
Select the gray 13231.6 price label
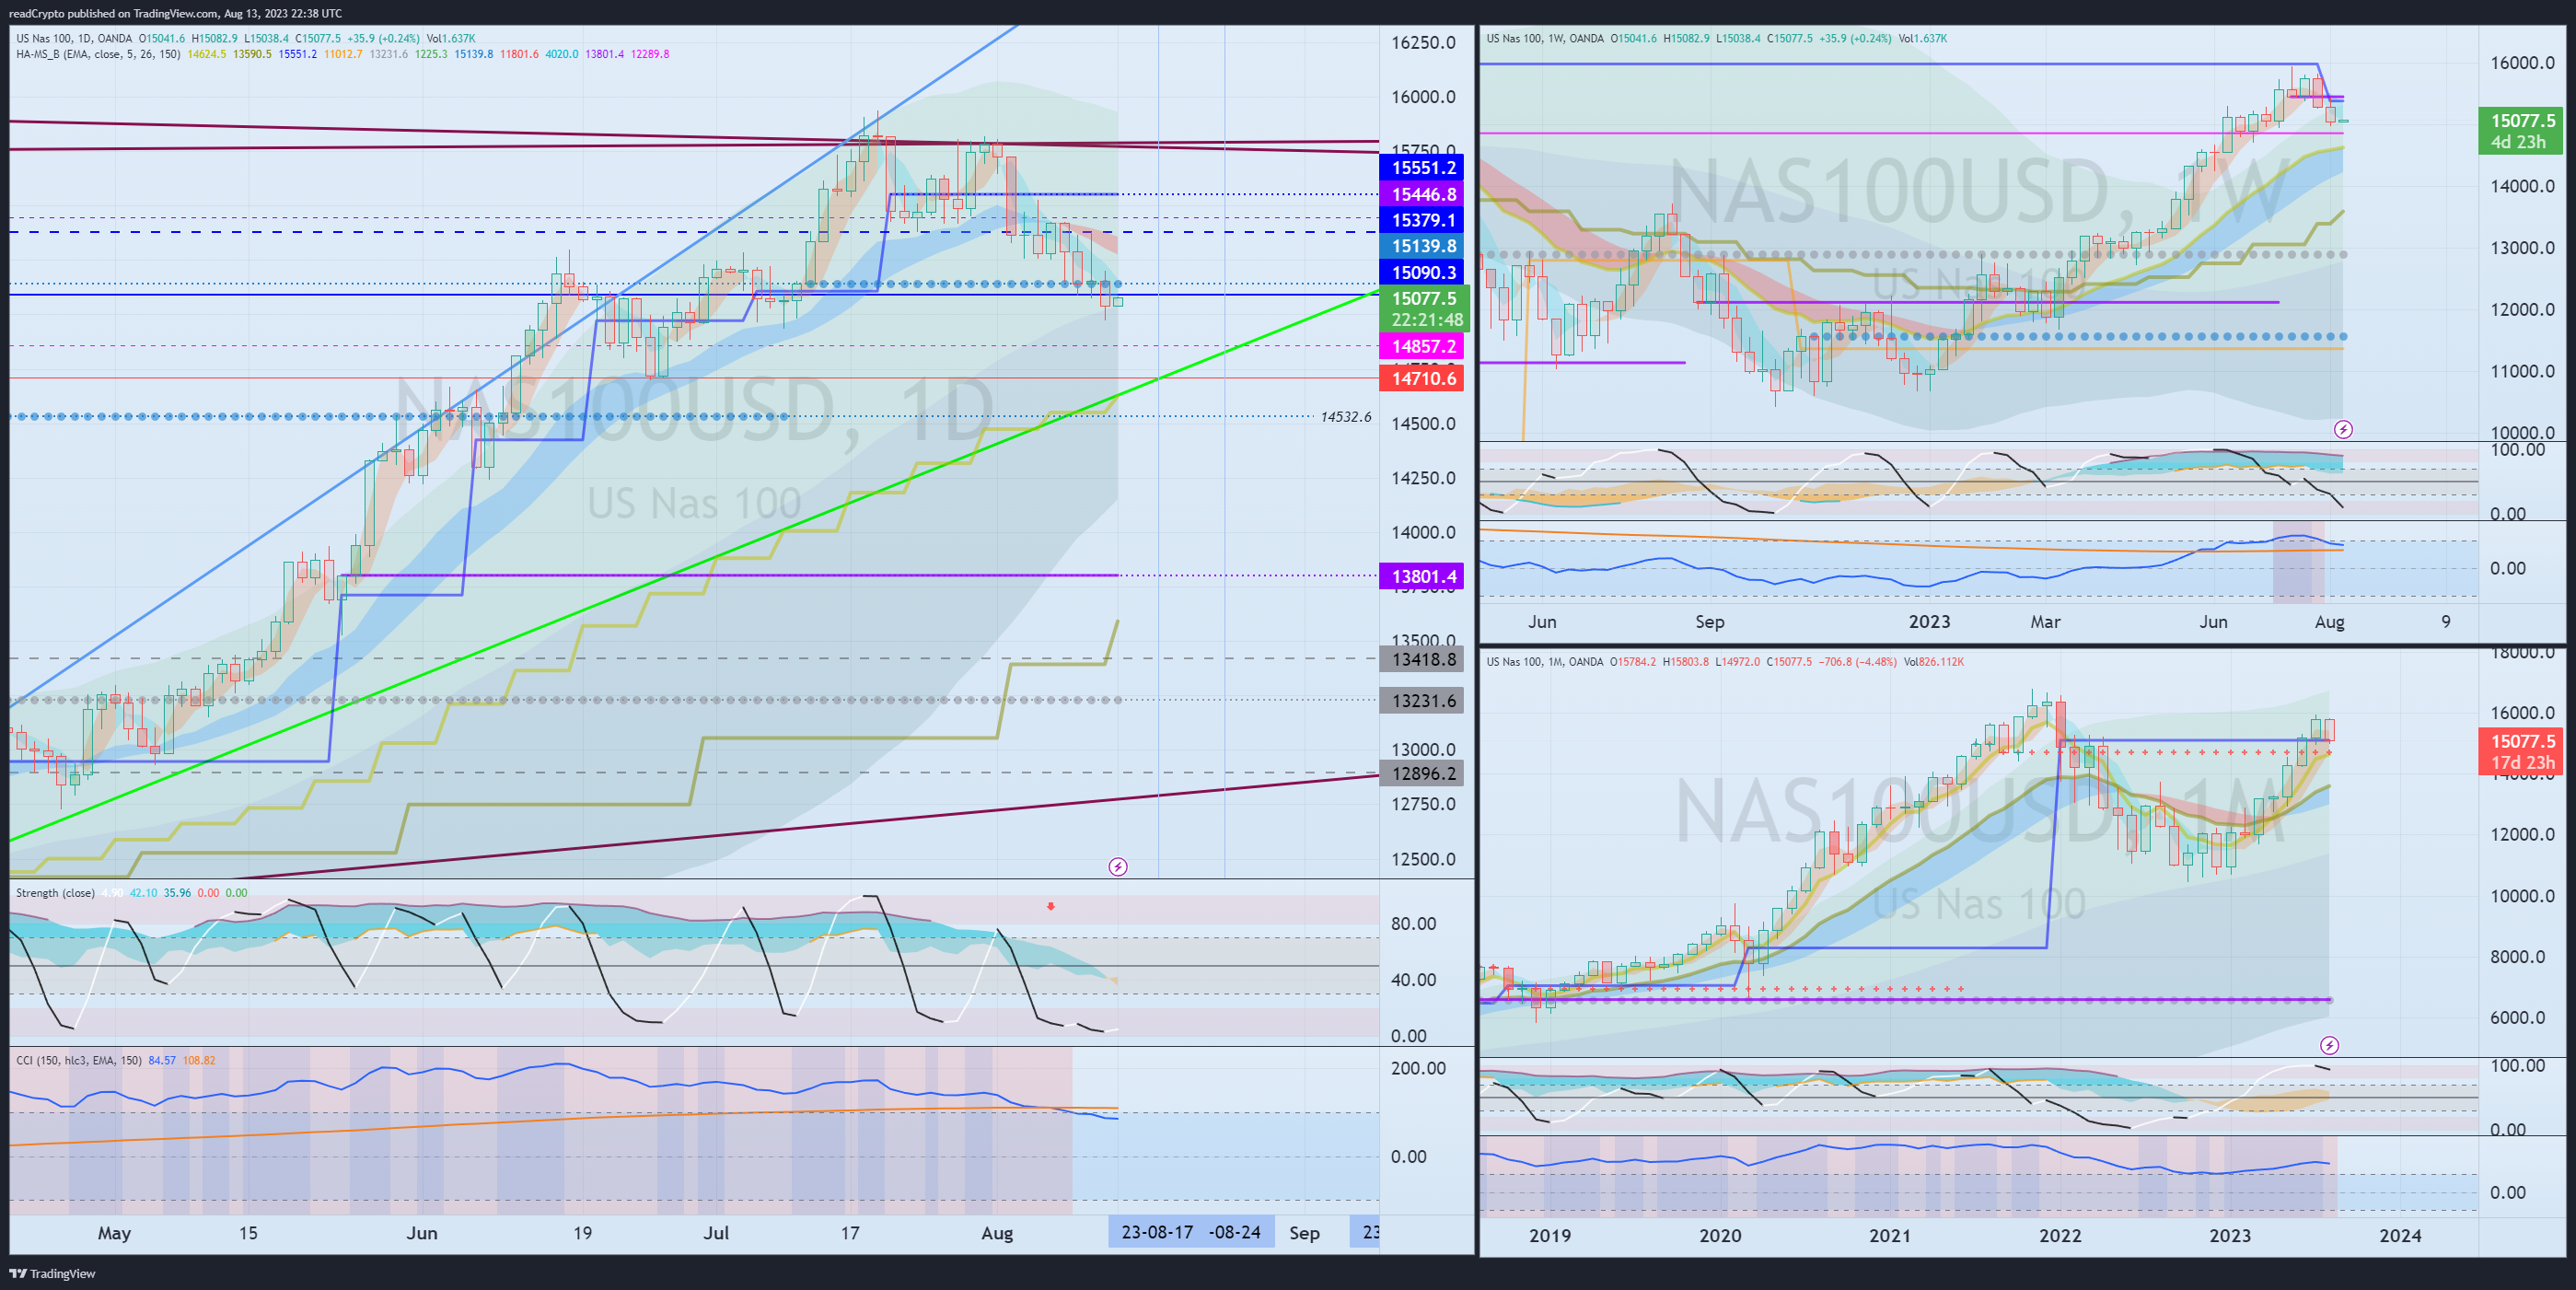click(1421, 701)
